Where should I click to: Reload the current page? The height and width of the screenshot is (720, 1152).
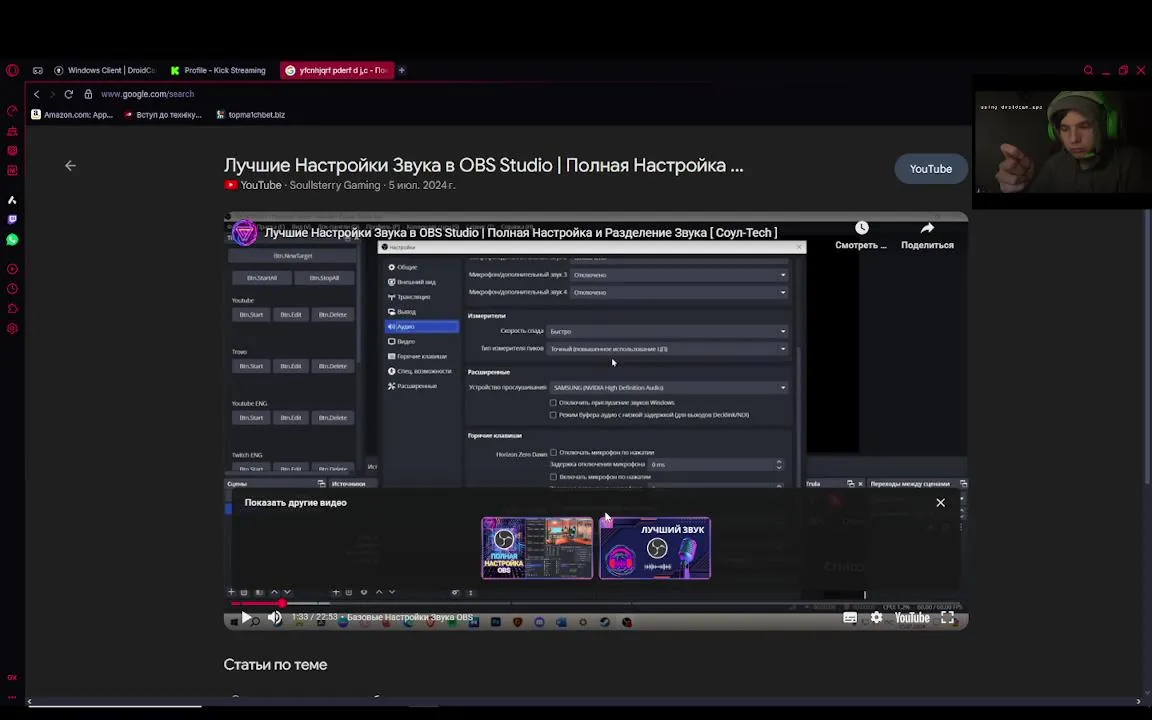(x=68, y=94)
